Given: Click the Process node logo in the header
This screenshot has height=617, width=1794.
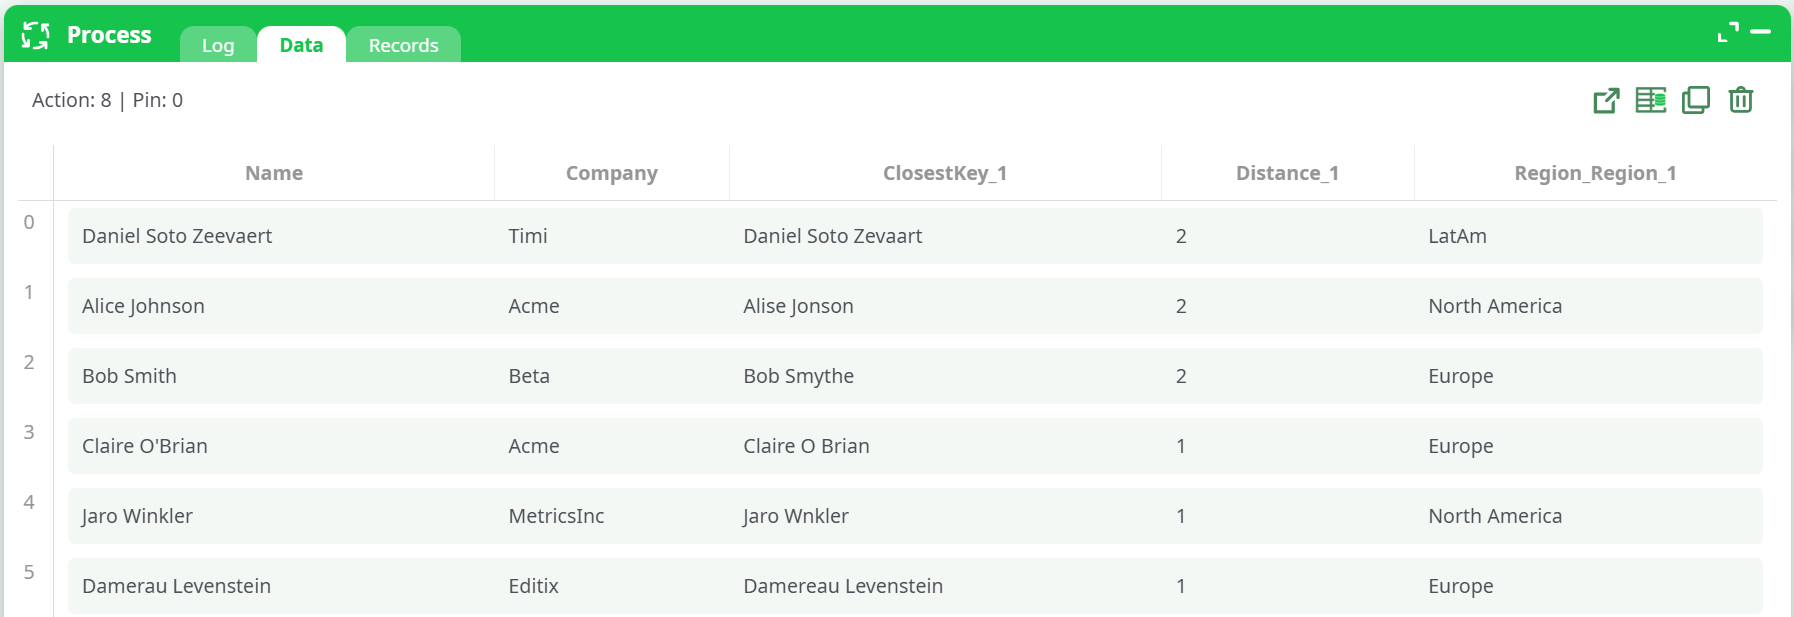Looking at the screenshot, I should click(36, 34).
